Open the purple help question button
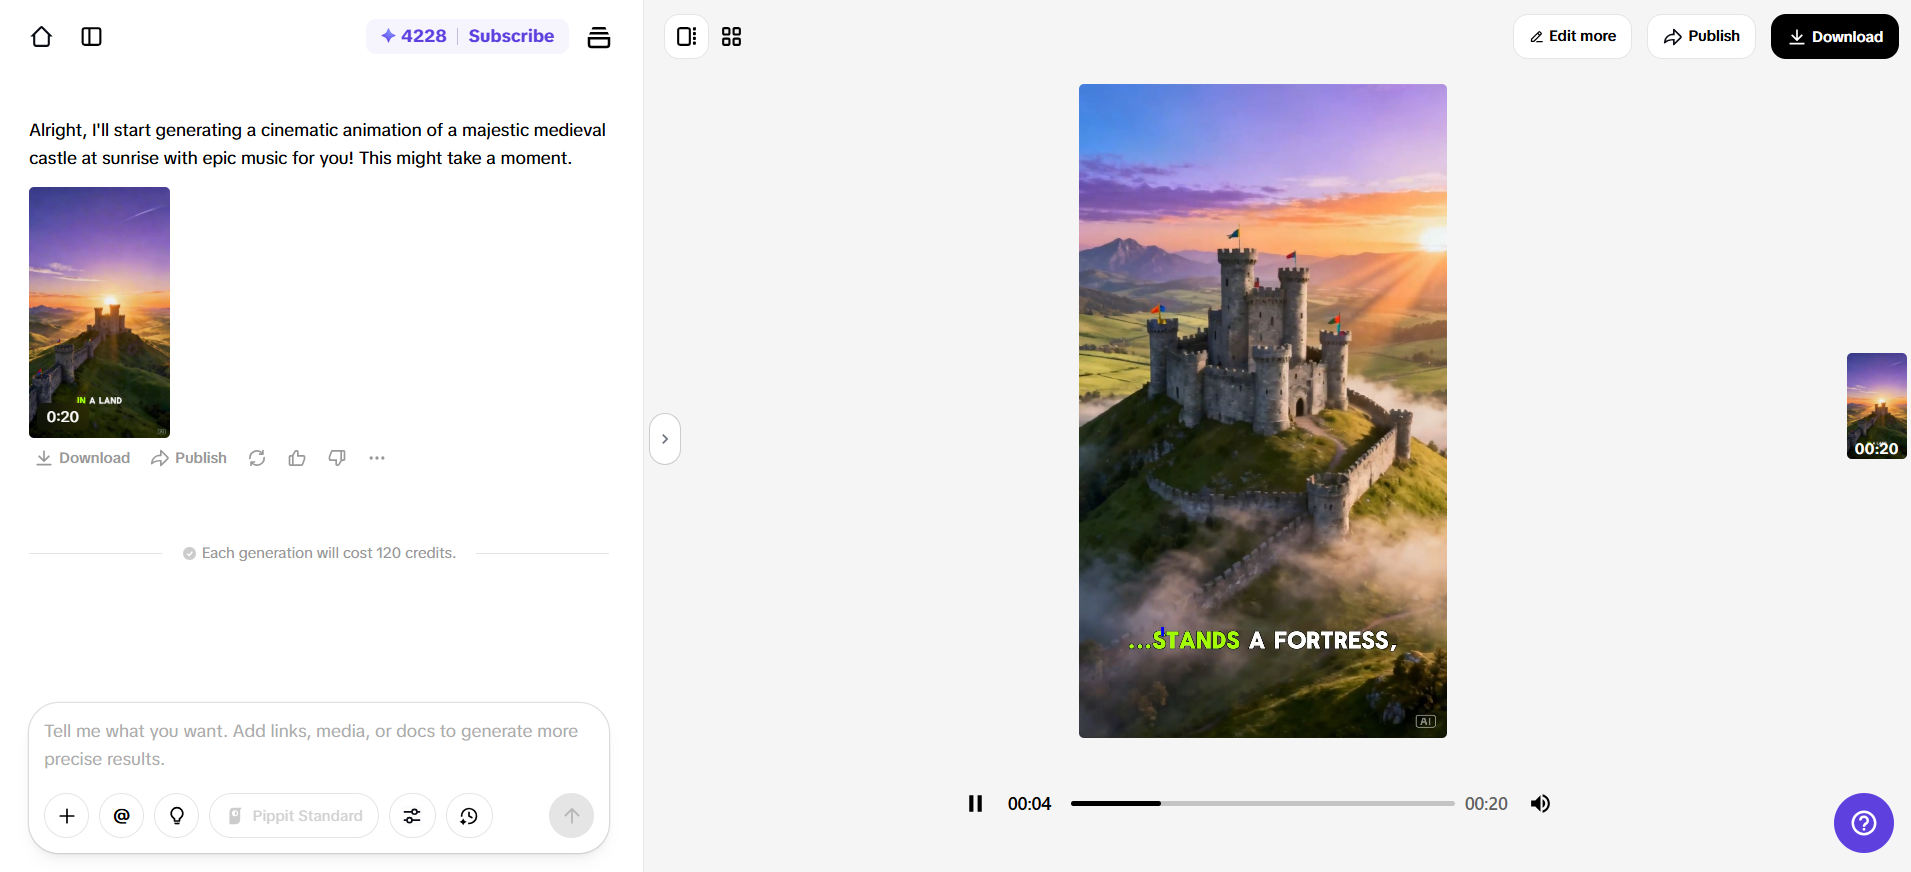 1863,823
